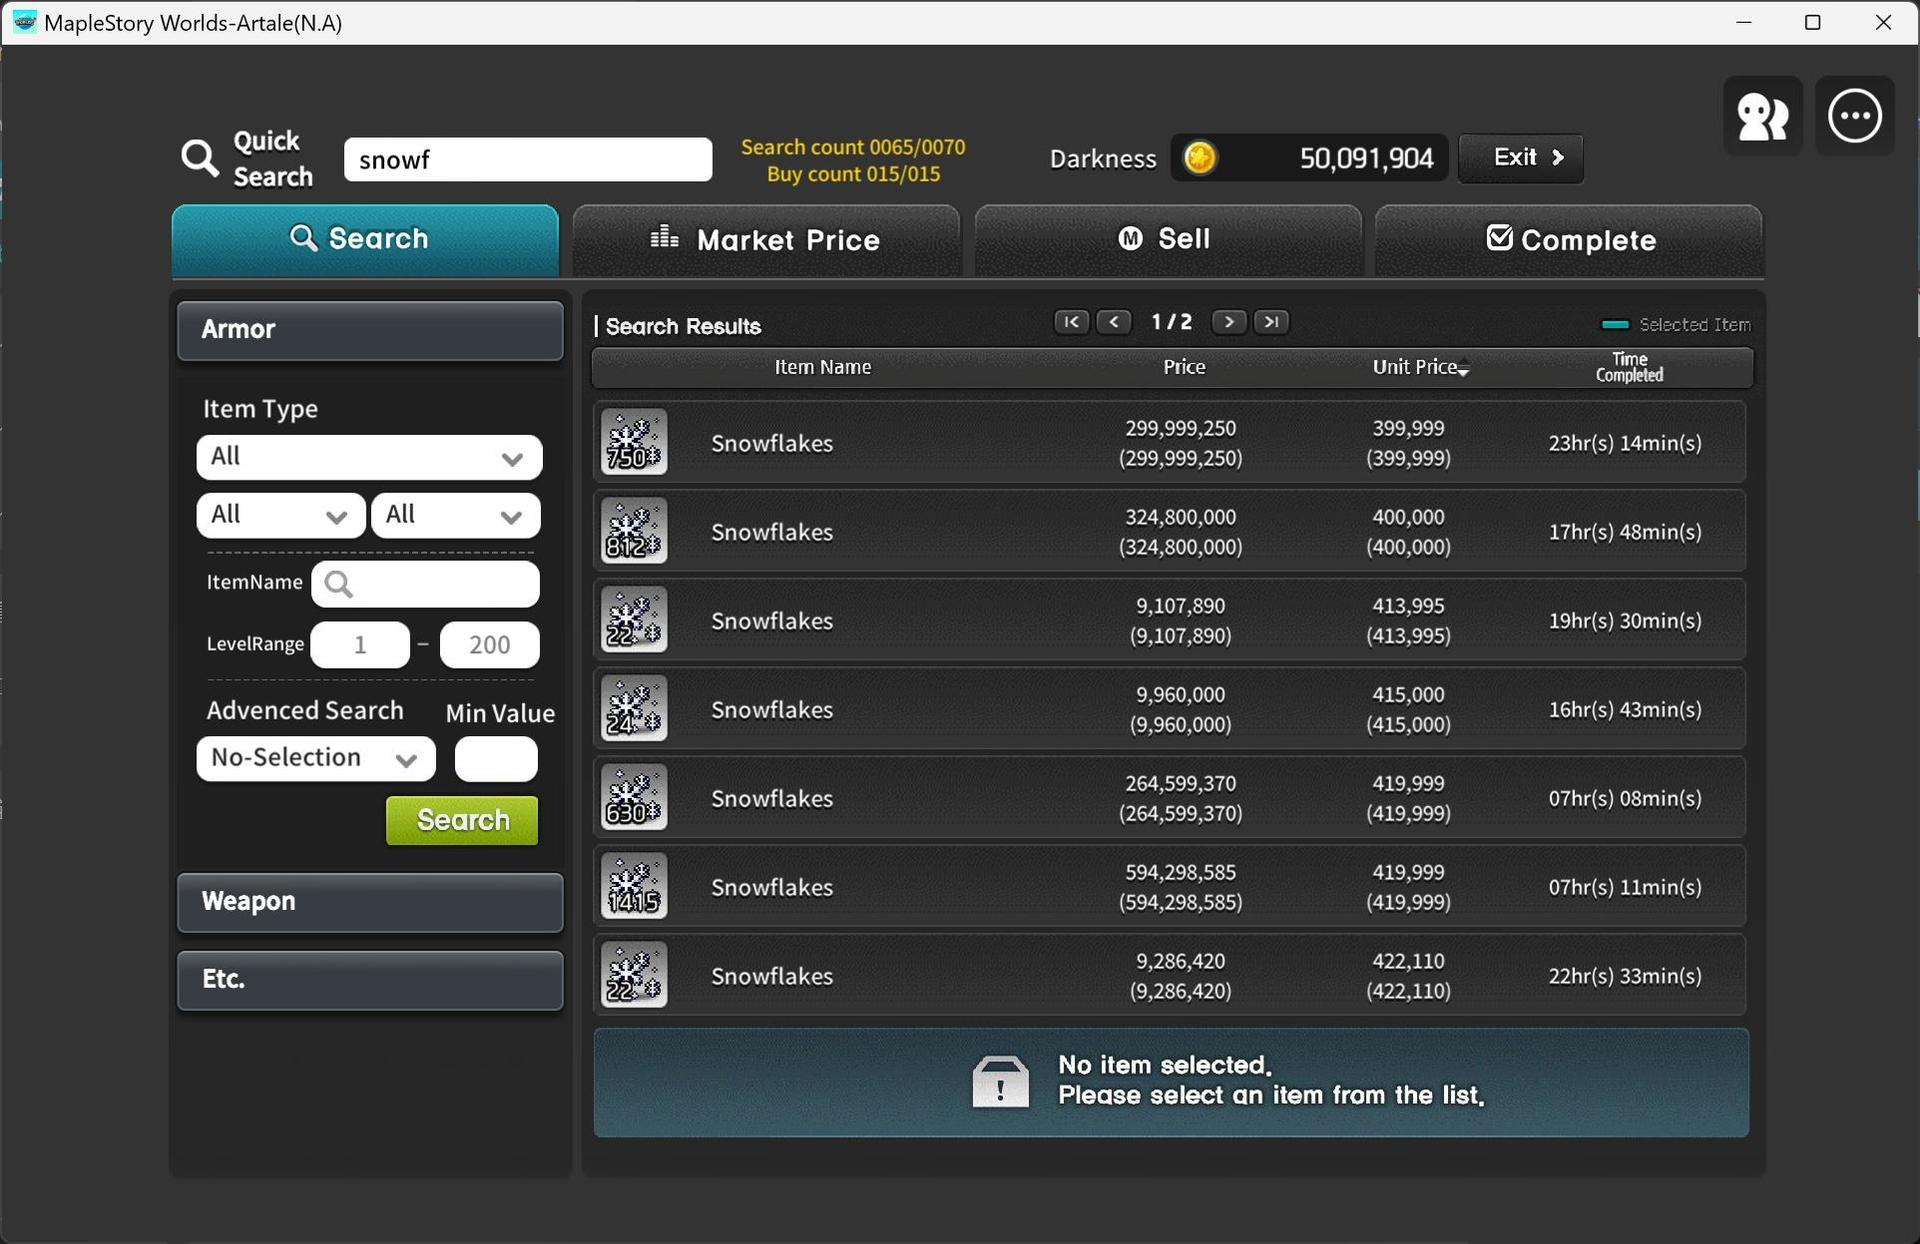This screenshot has height=1244, width=1920.
Task: Go to previous results page
Action: 1114,322
